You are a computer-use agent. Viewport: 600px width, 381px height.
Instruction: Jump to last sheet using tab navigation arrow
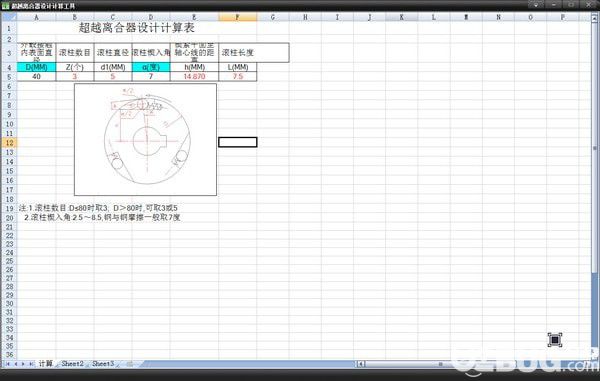[31, 364]
